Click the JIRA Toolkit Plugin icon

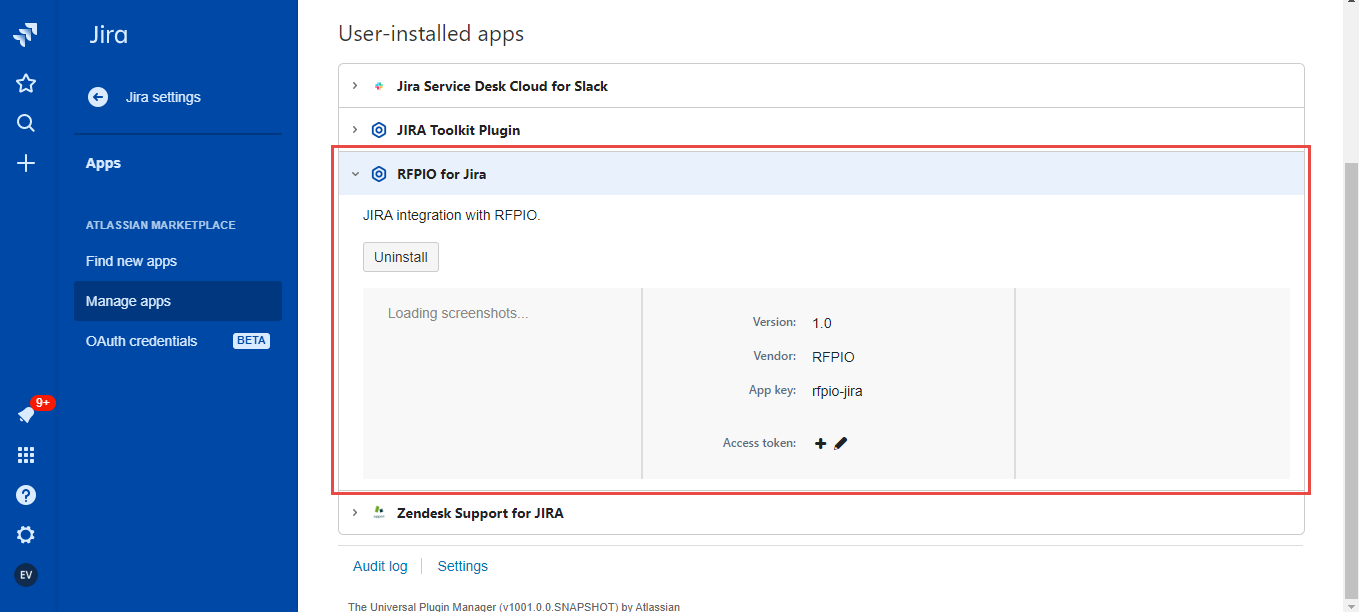379,130
